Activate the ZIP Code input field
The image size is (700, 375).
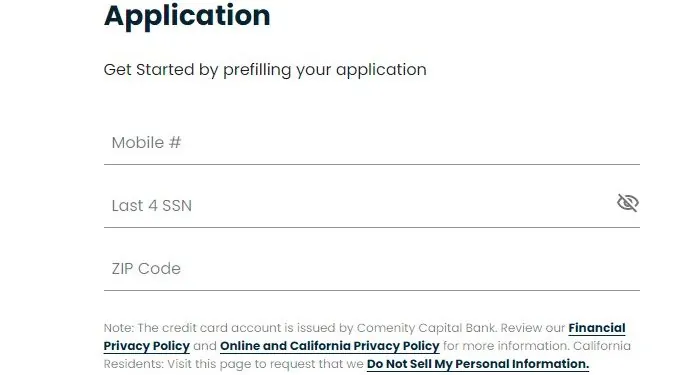coord(371,269)
